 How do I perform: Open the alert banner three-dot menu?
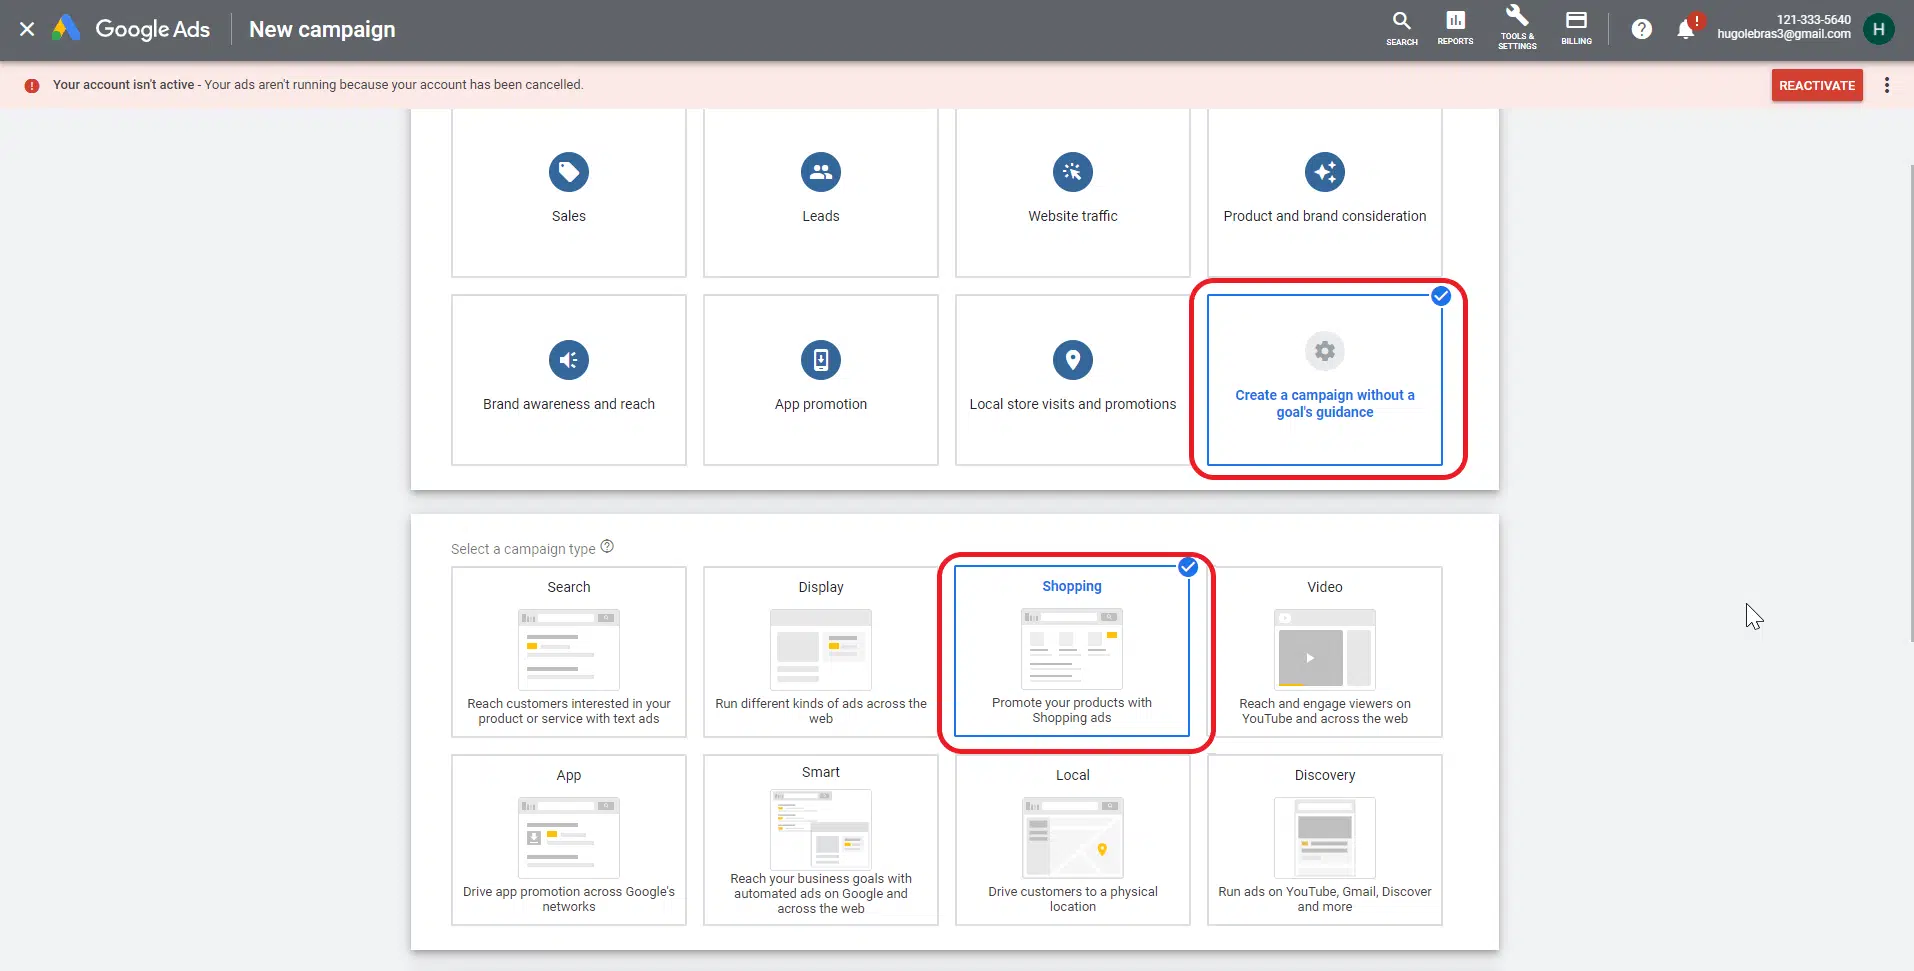pos(1886,85)
